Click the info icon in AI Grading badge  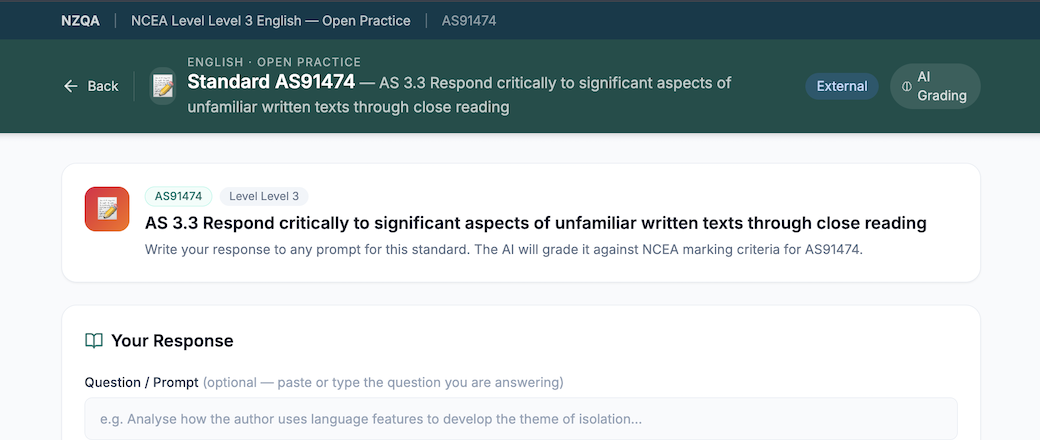pos(907,86)
